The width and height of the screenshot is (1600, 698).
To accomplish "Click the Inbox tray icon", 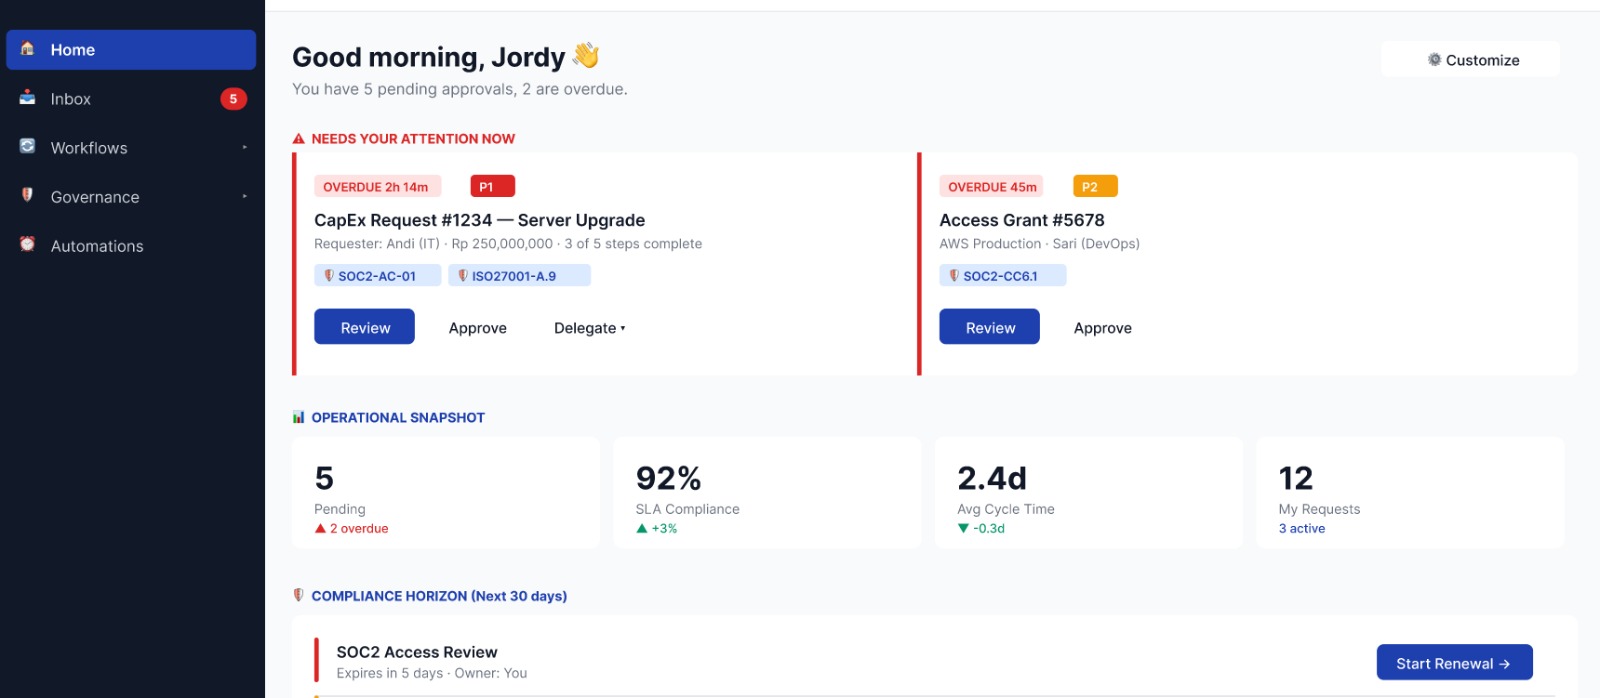I will [27, 97].
